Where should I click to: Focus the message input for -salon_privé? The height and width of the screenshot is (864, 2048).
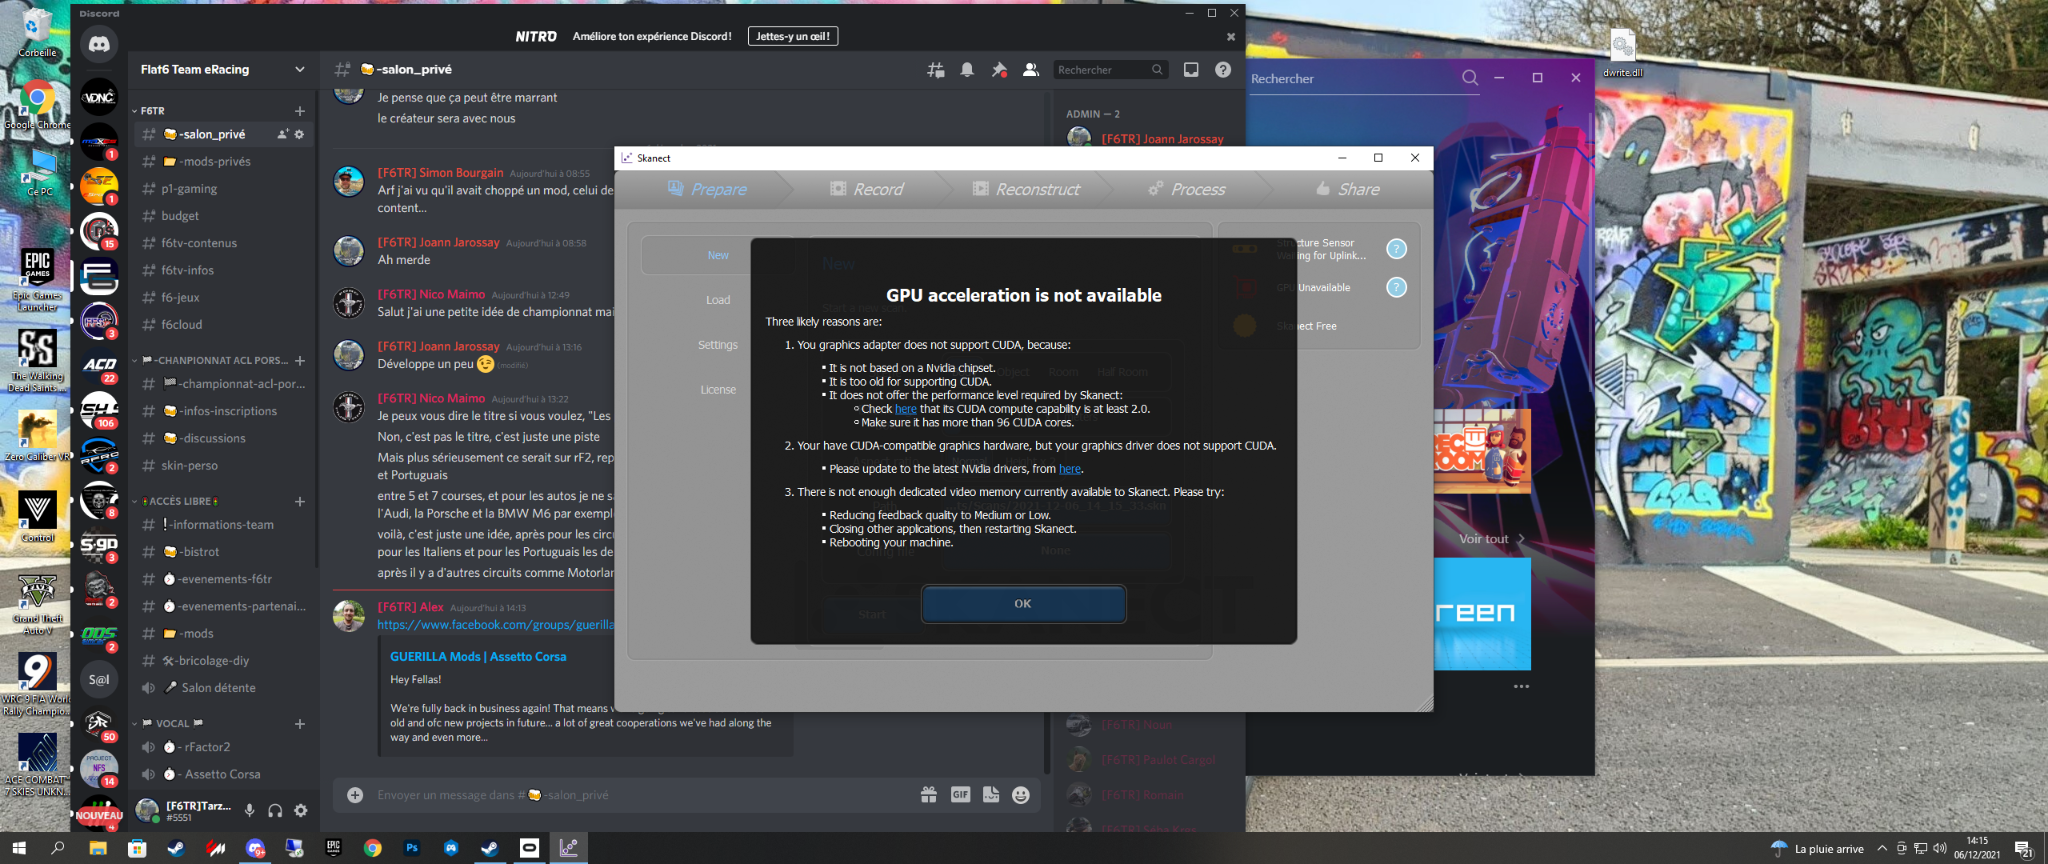pos(640,795)
